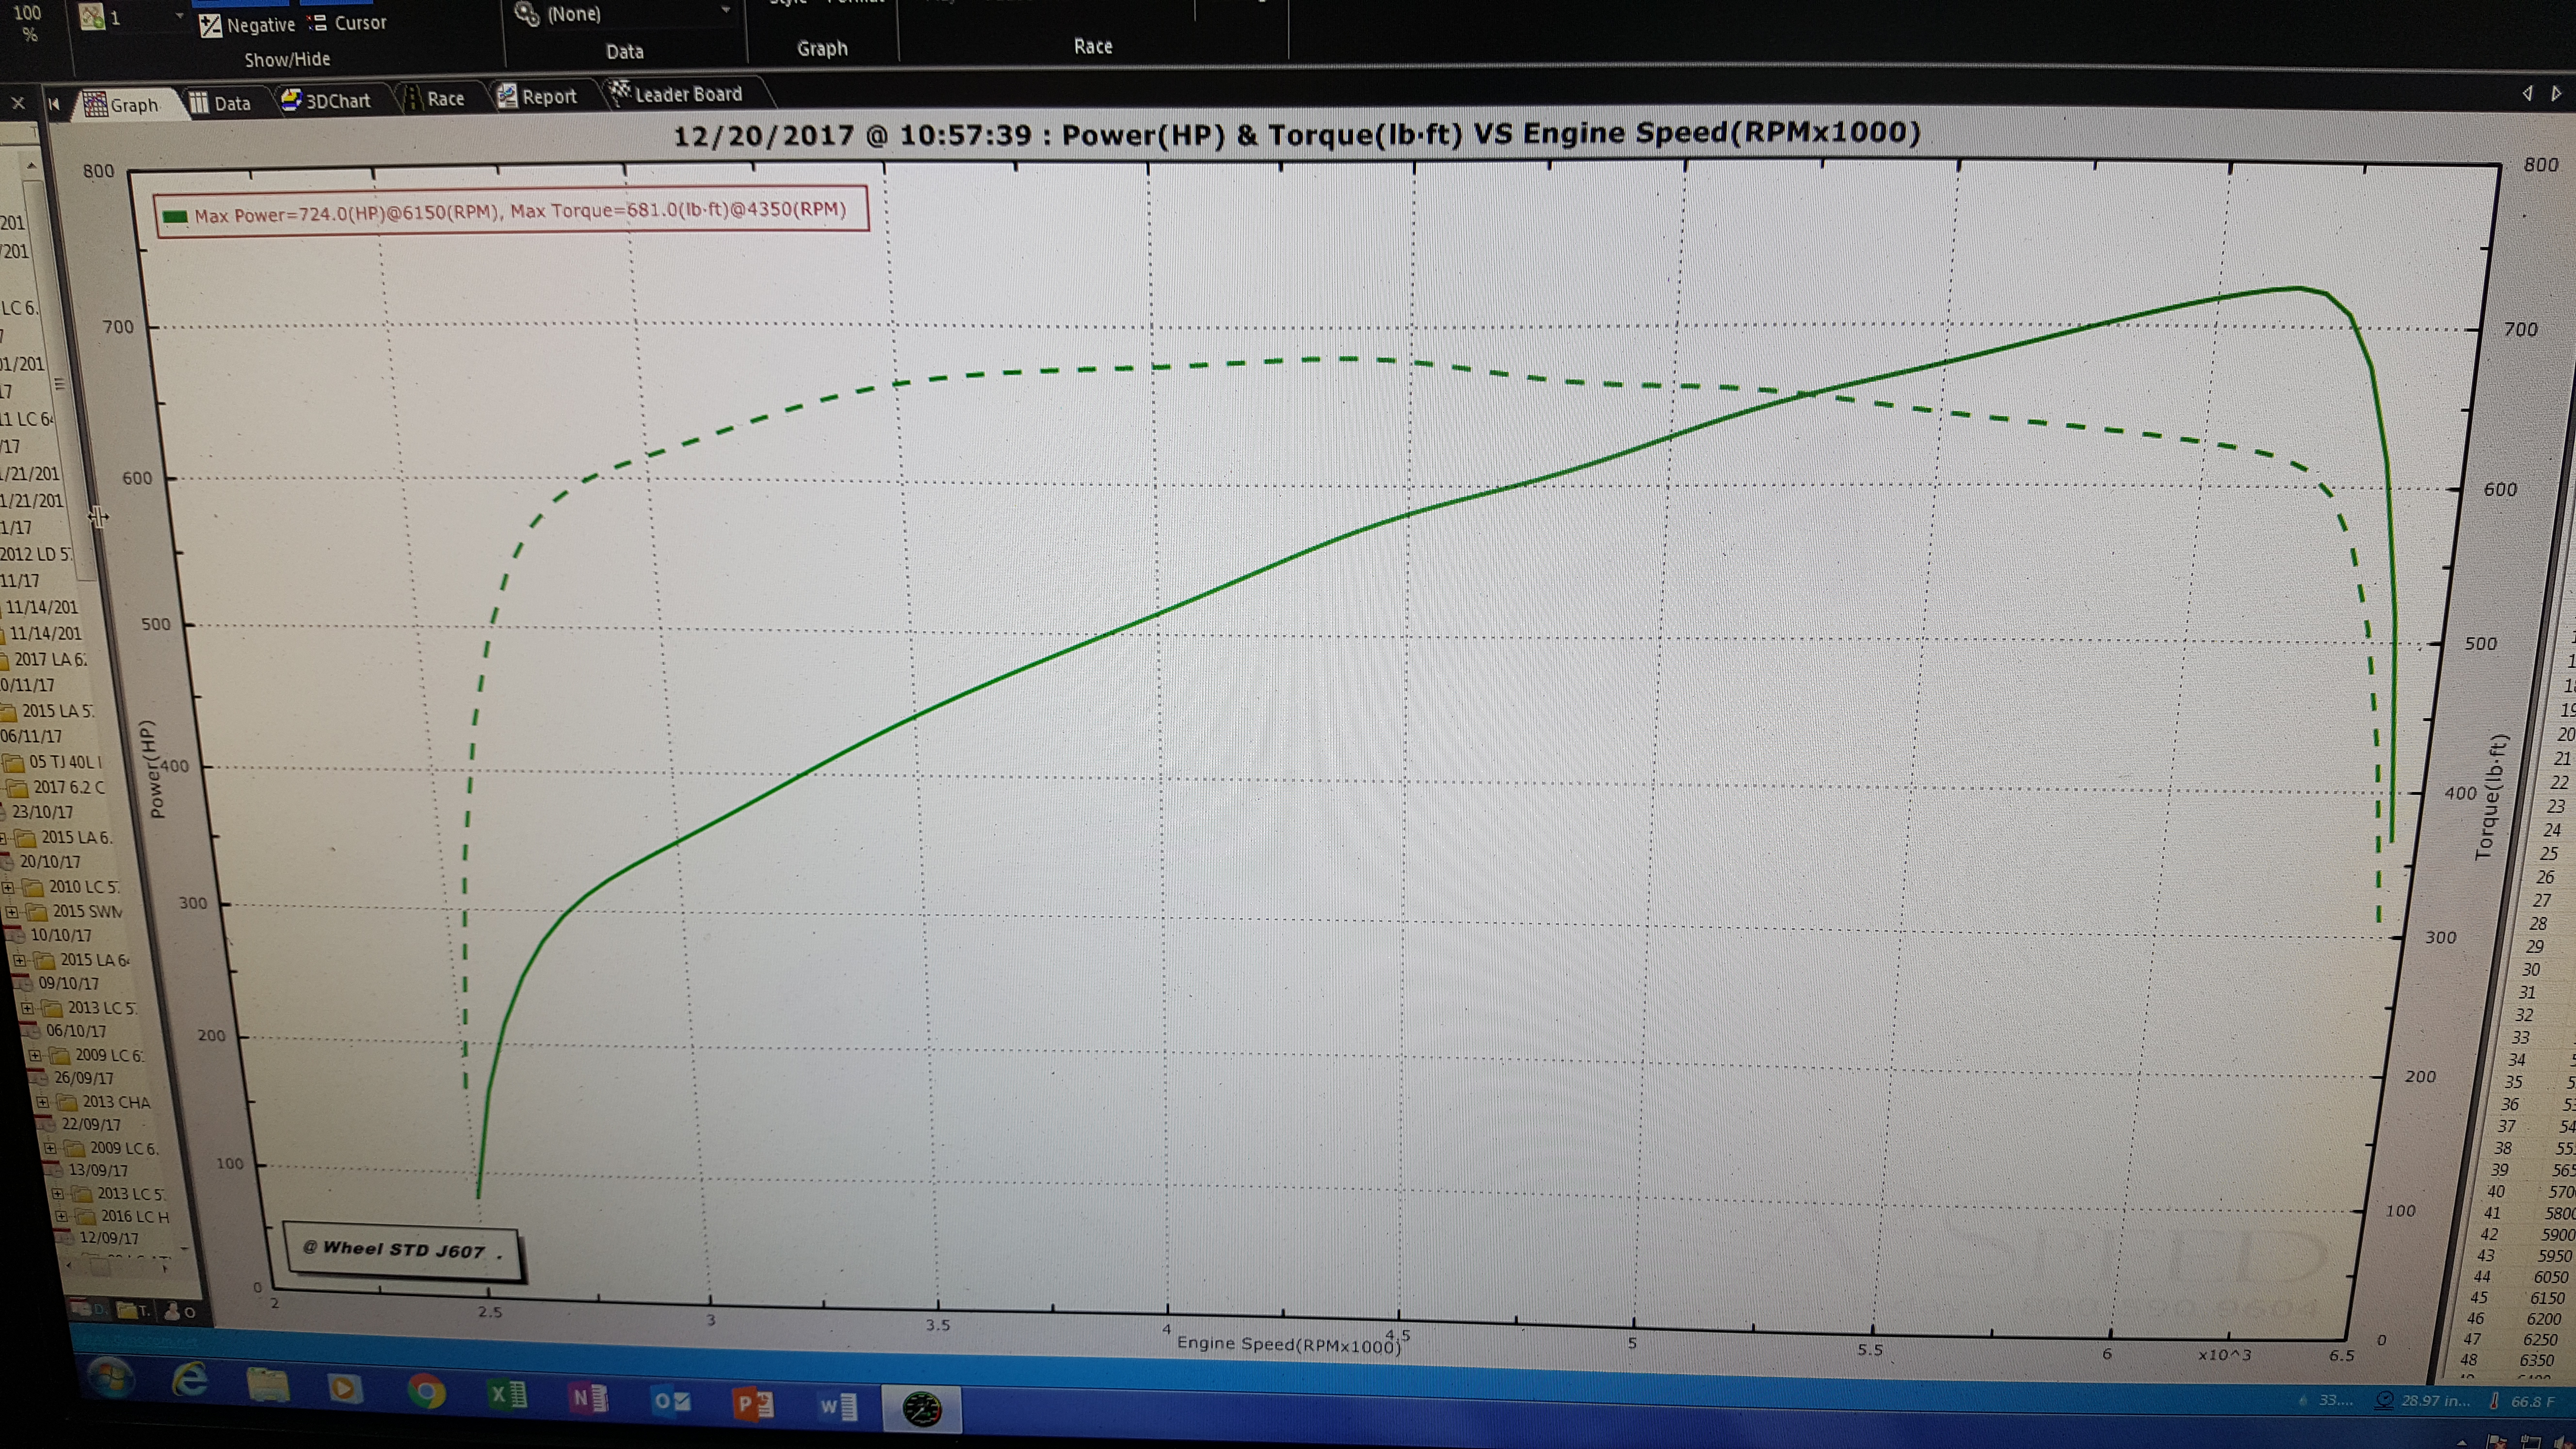Toggle the Cursor show/hide option
Viewport: 2576px width, 1449px height.
(347, 23)
